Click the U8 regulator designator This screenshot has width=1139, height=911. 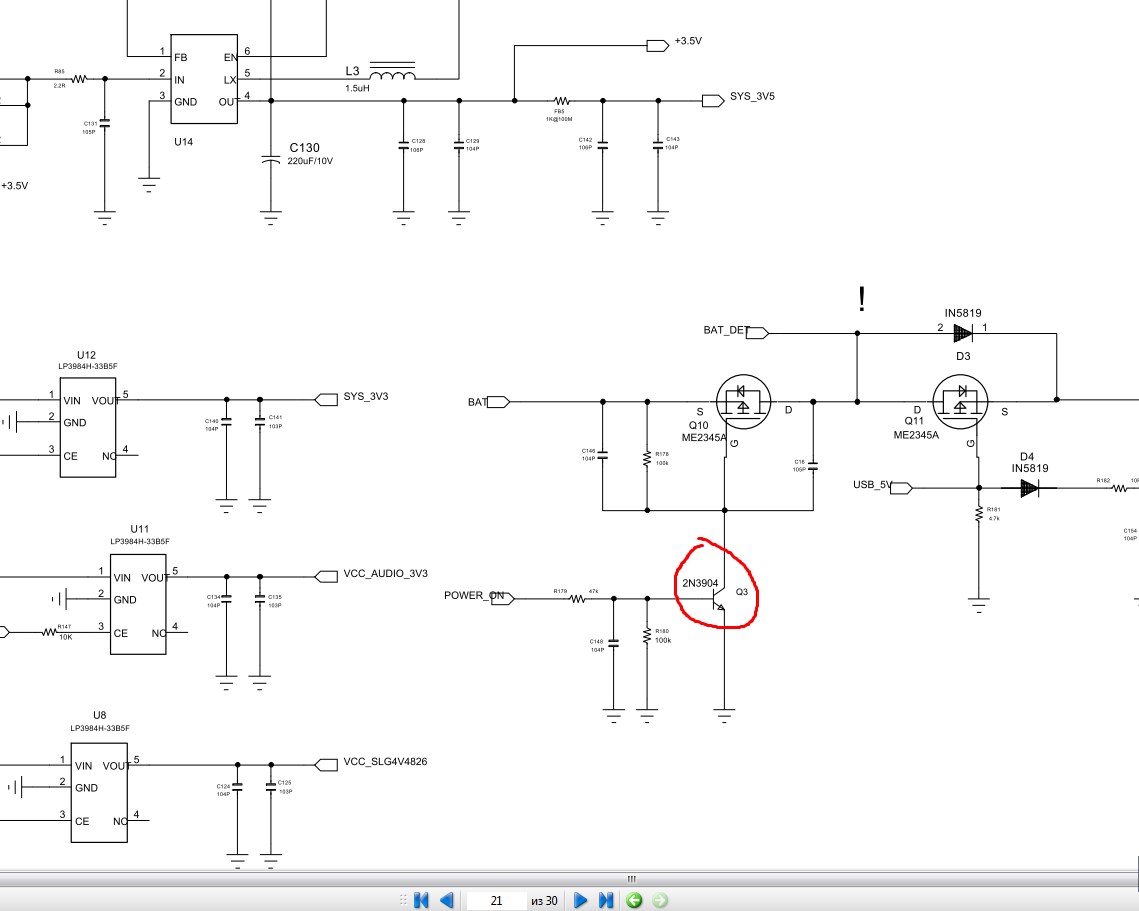point(100,715)
